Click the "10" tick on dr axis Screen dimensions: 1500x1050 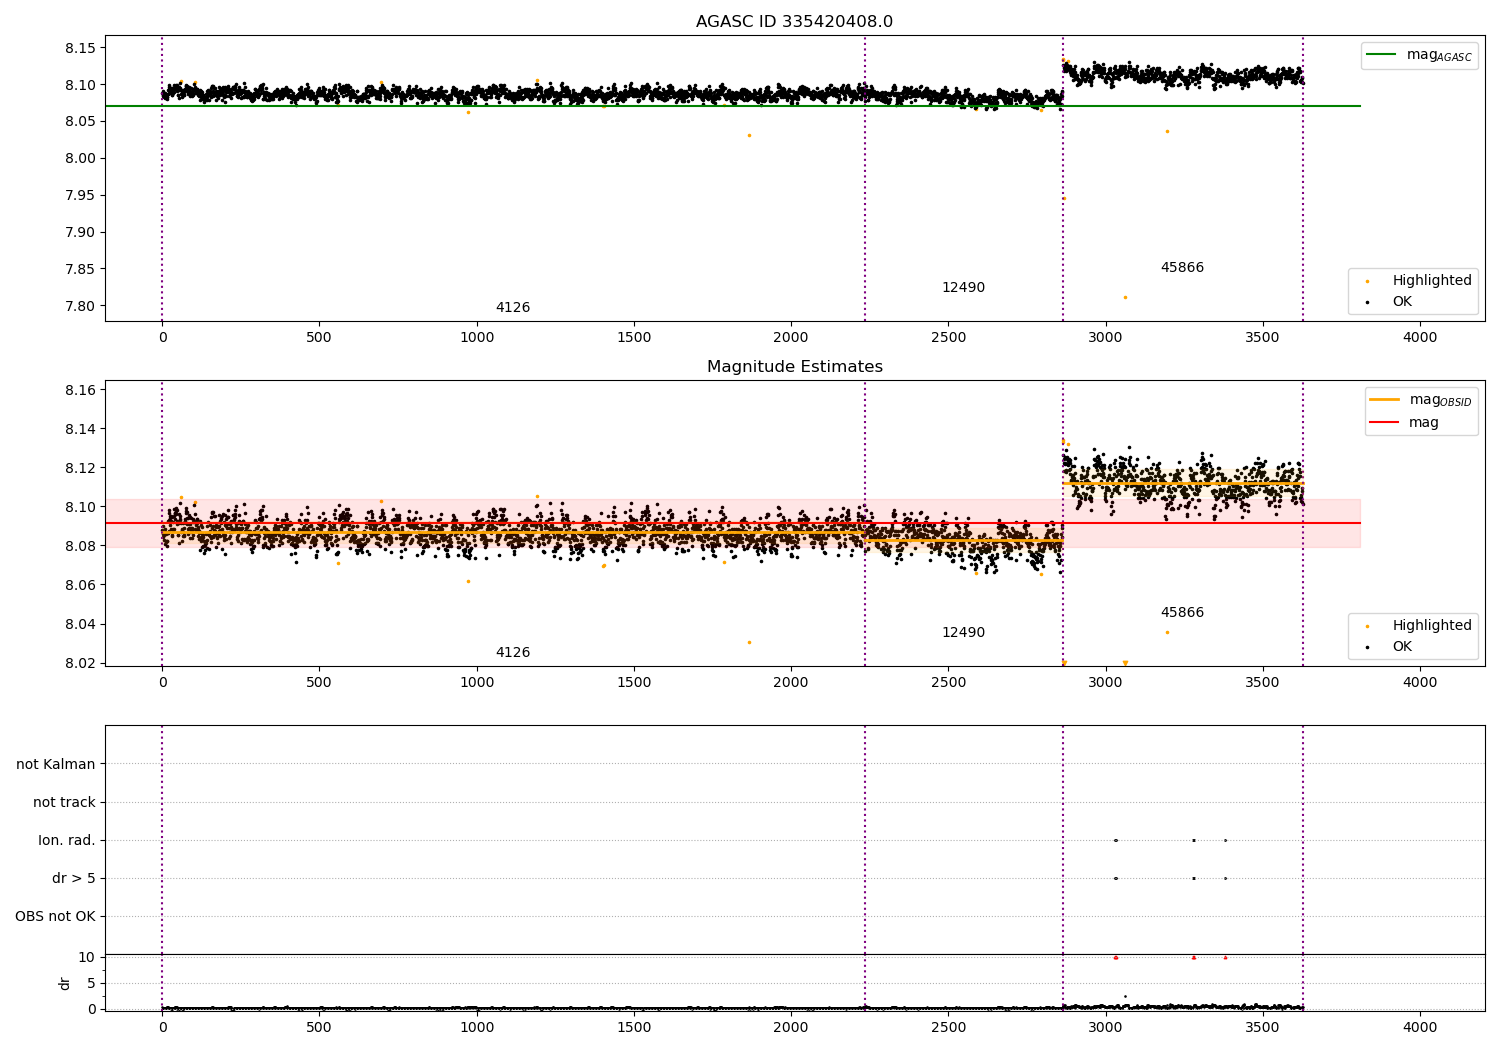[x=87, y=958]
